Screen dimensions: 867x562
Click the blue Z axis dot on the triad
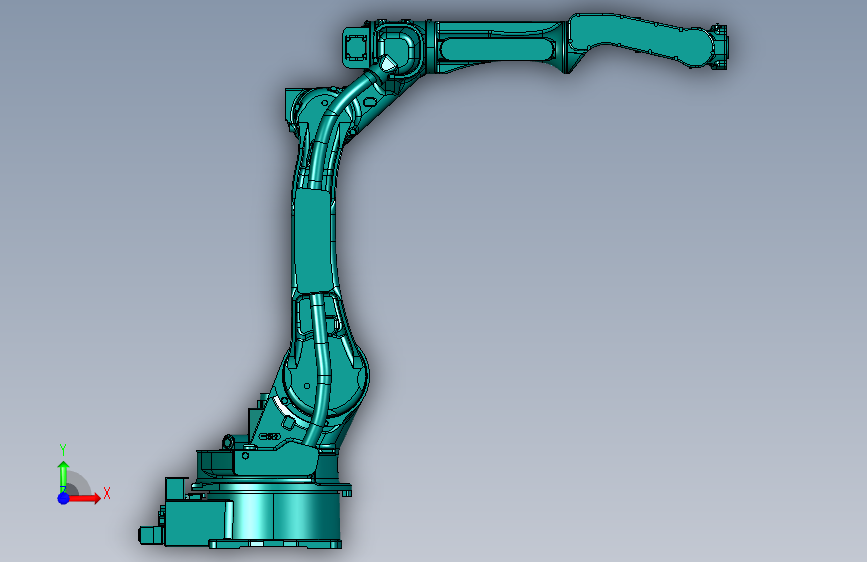tap(63, 498)
